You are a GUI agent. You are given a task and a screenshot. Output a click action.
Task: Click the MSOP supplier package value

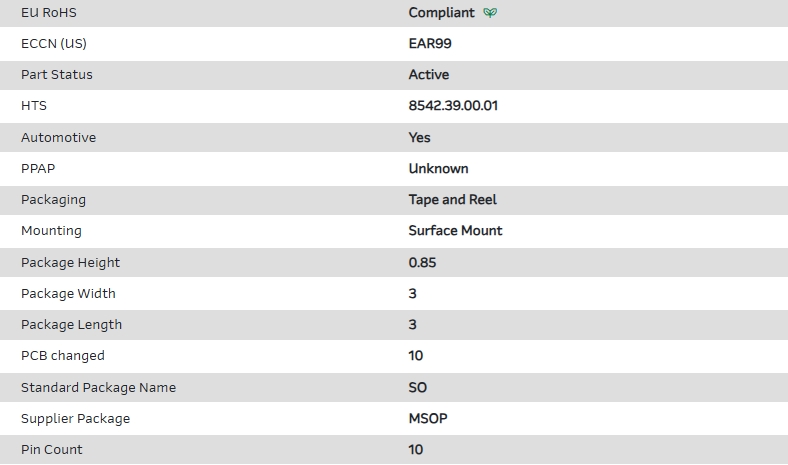tap(428, 419)
